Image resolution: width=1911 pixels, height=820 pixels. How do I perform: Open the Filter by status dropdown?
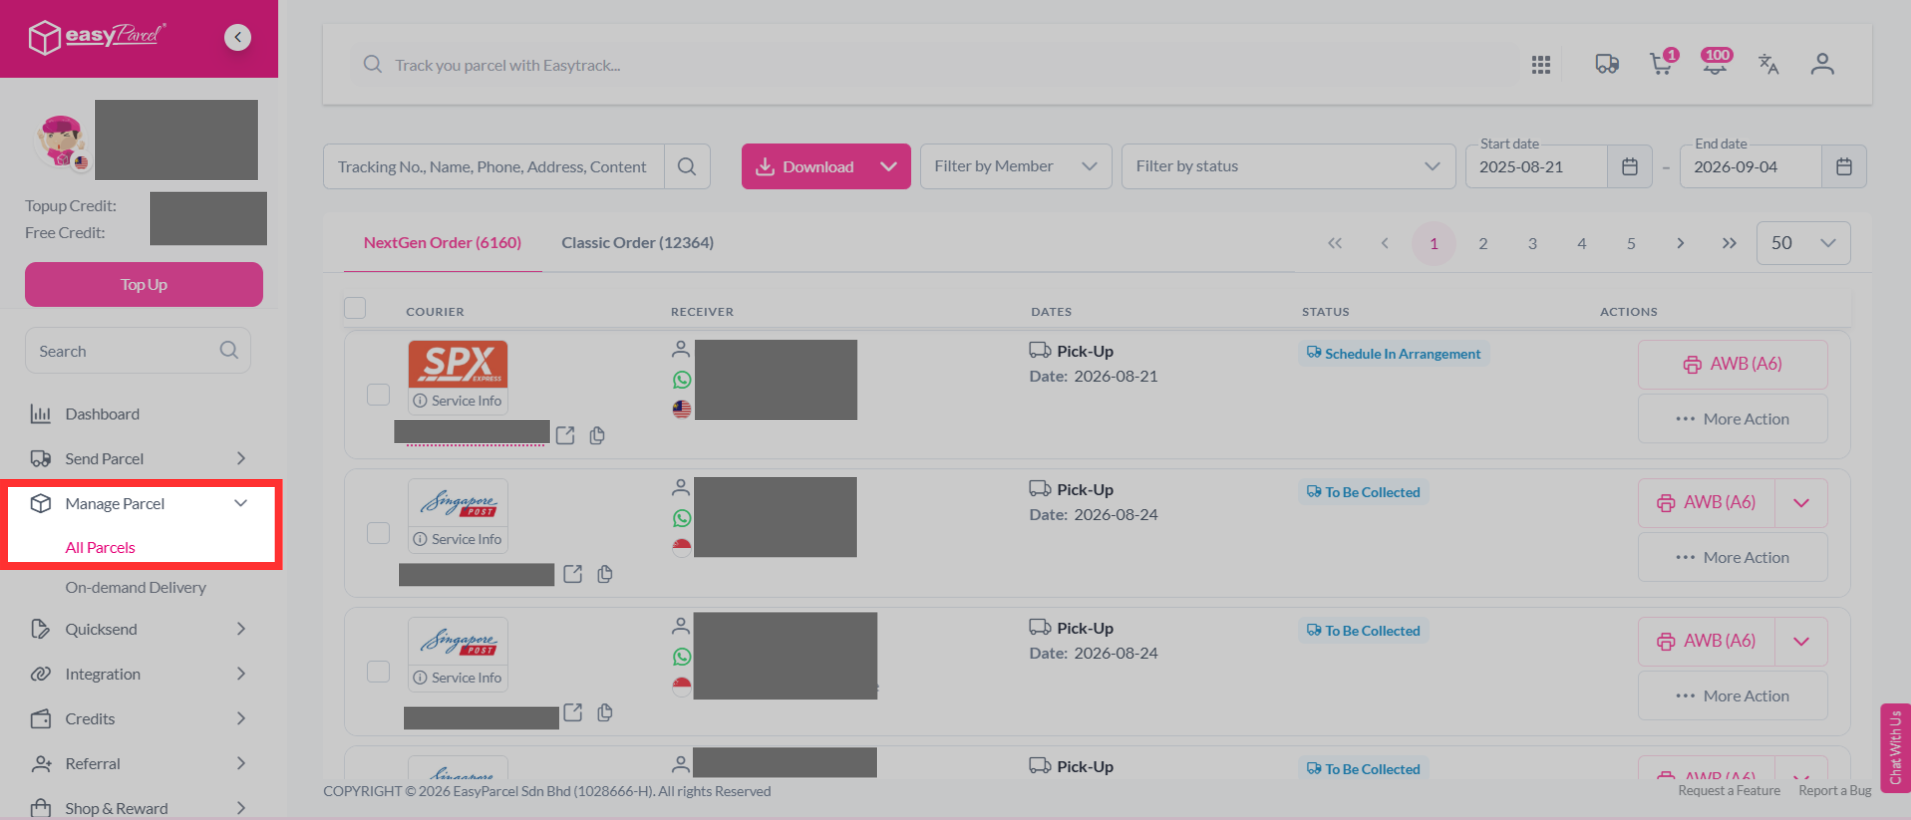click(x=1288, y=166)
